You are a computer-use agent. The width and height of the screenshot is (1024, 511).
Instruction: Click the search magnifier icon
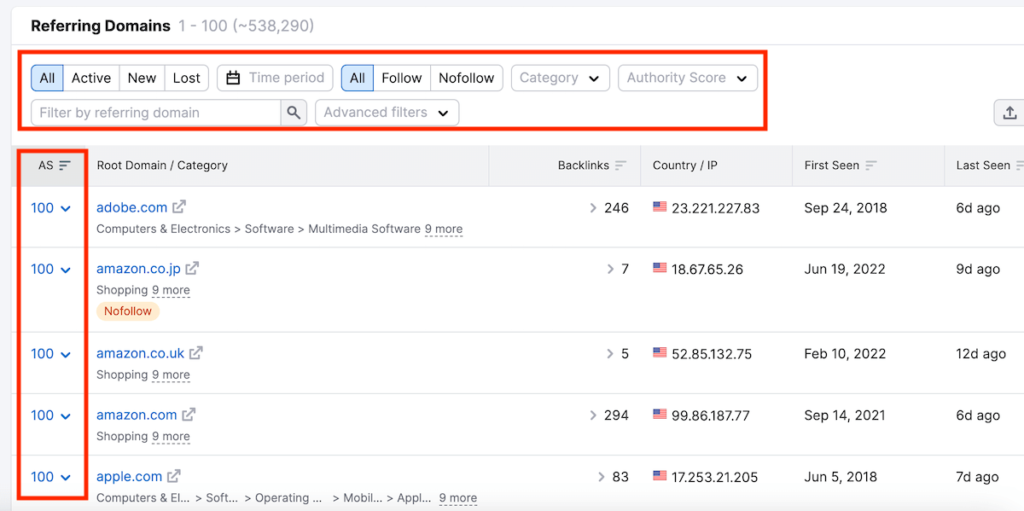[293, 113]
